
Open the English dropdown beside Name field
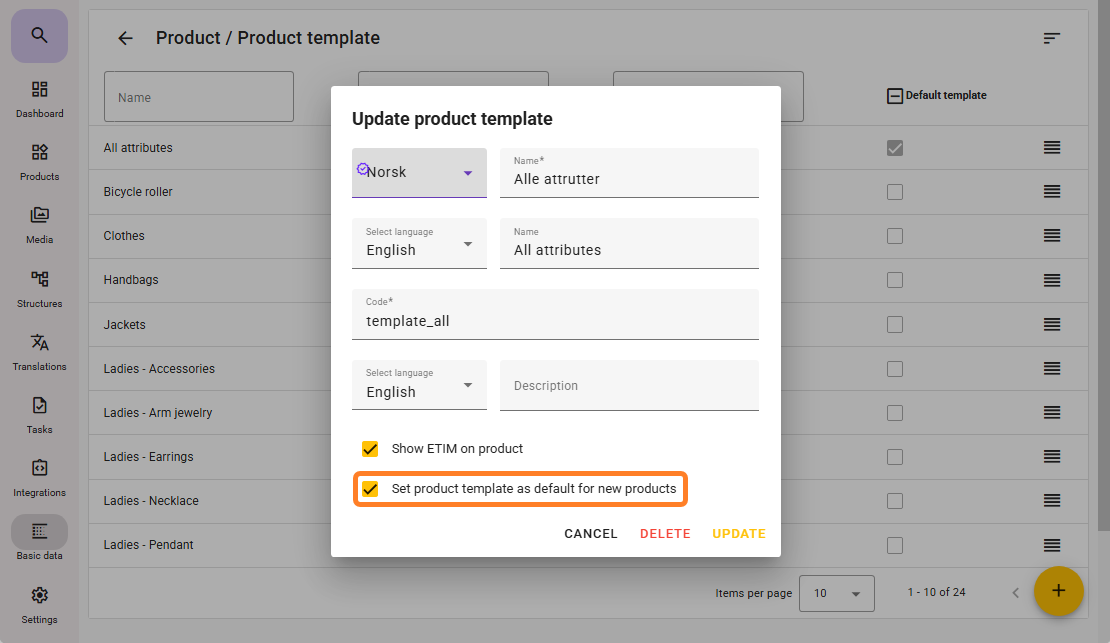419,244
